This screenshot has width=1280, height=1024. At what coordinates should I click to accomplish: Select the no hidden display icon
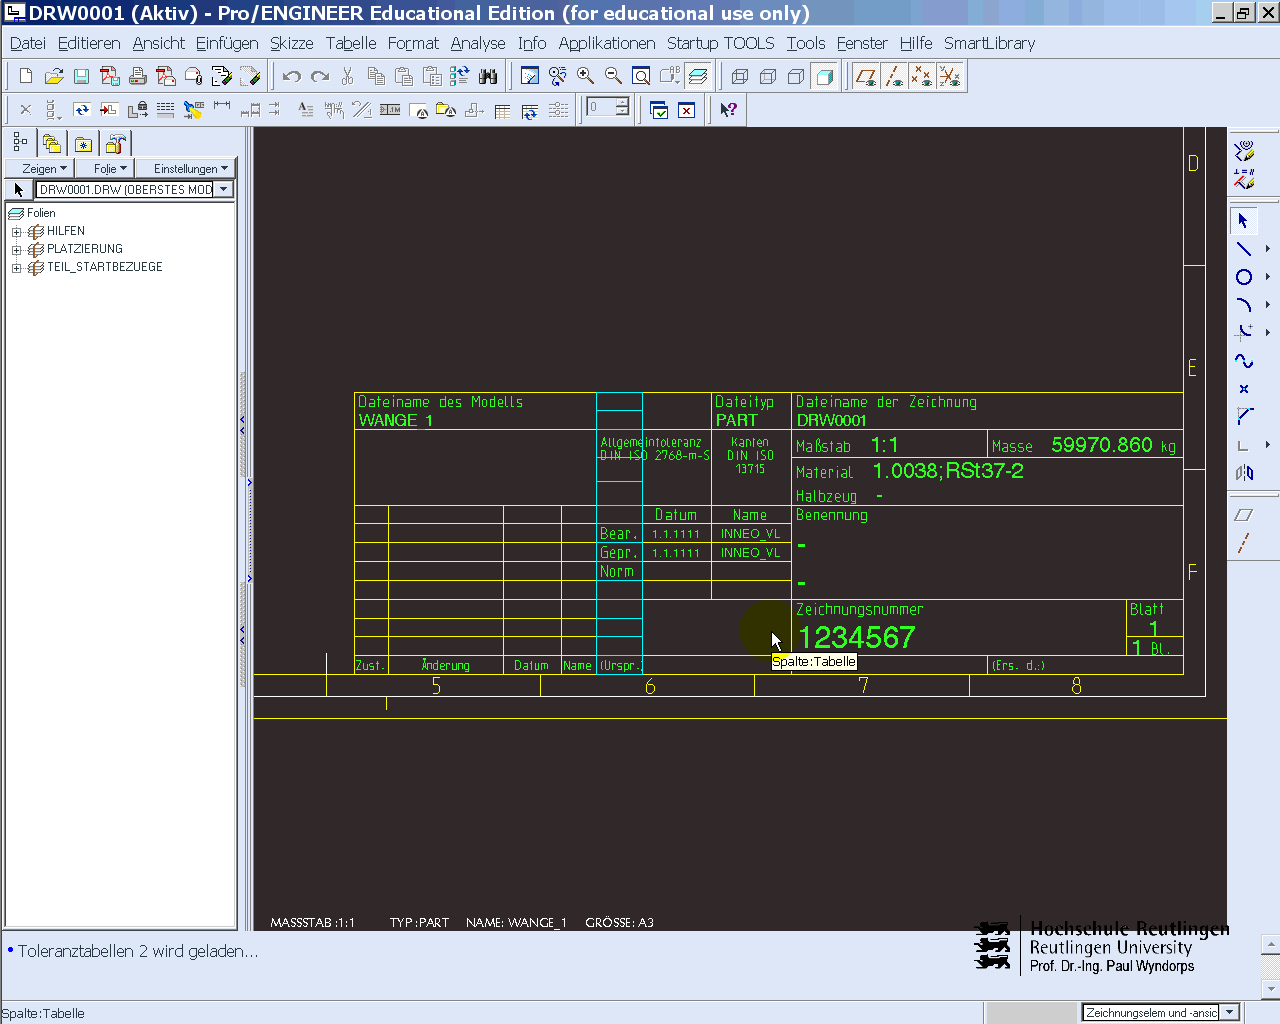796,76
